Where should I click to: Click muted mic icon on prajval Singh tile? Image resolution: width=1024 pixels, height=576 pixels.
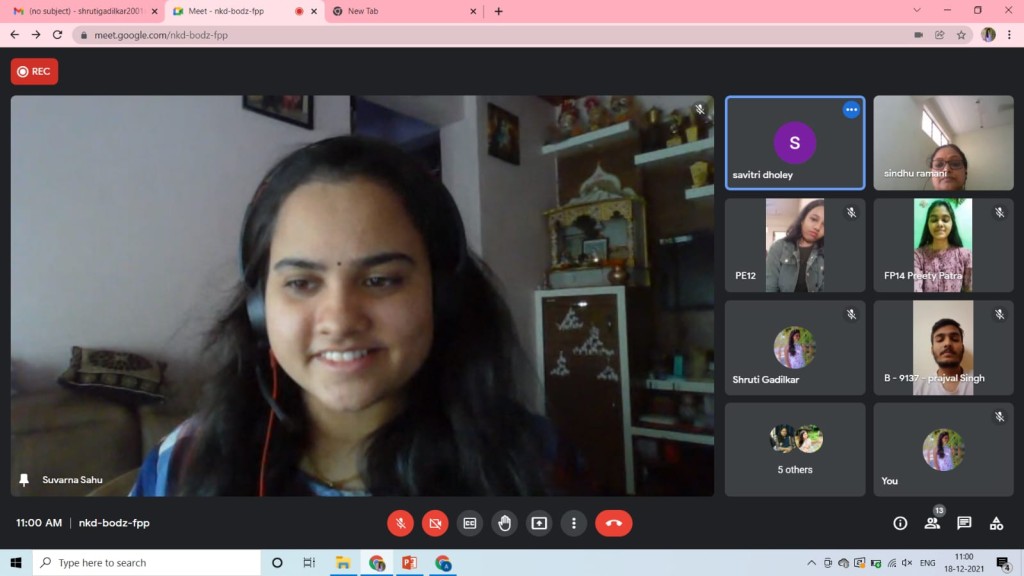click(x=999, y=315)
